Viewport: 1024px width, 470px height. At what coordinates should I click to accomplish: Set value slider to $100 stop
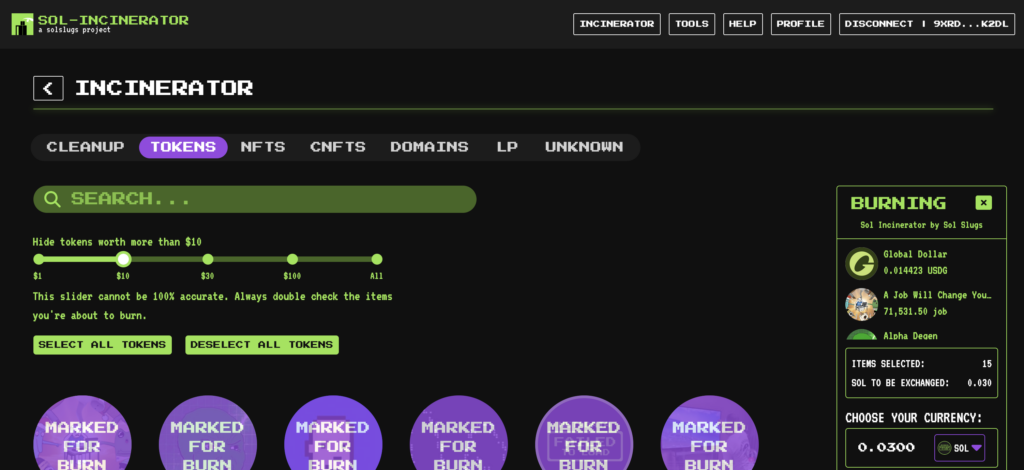292,259
